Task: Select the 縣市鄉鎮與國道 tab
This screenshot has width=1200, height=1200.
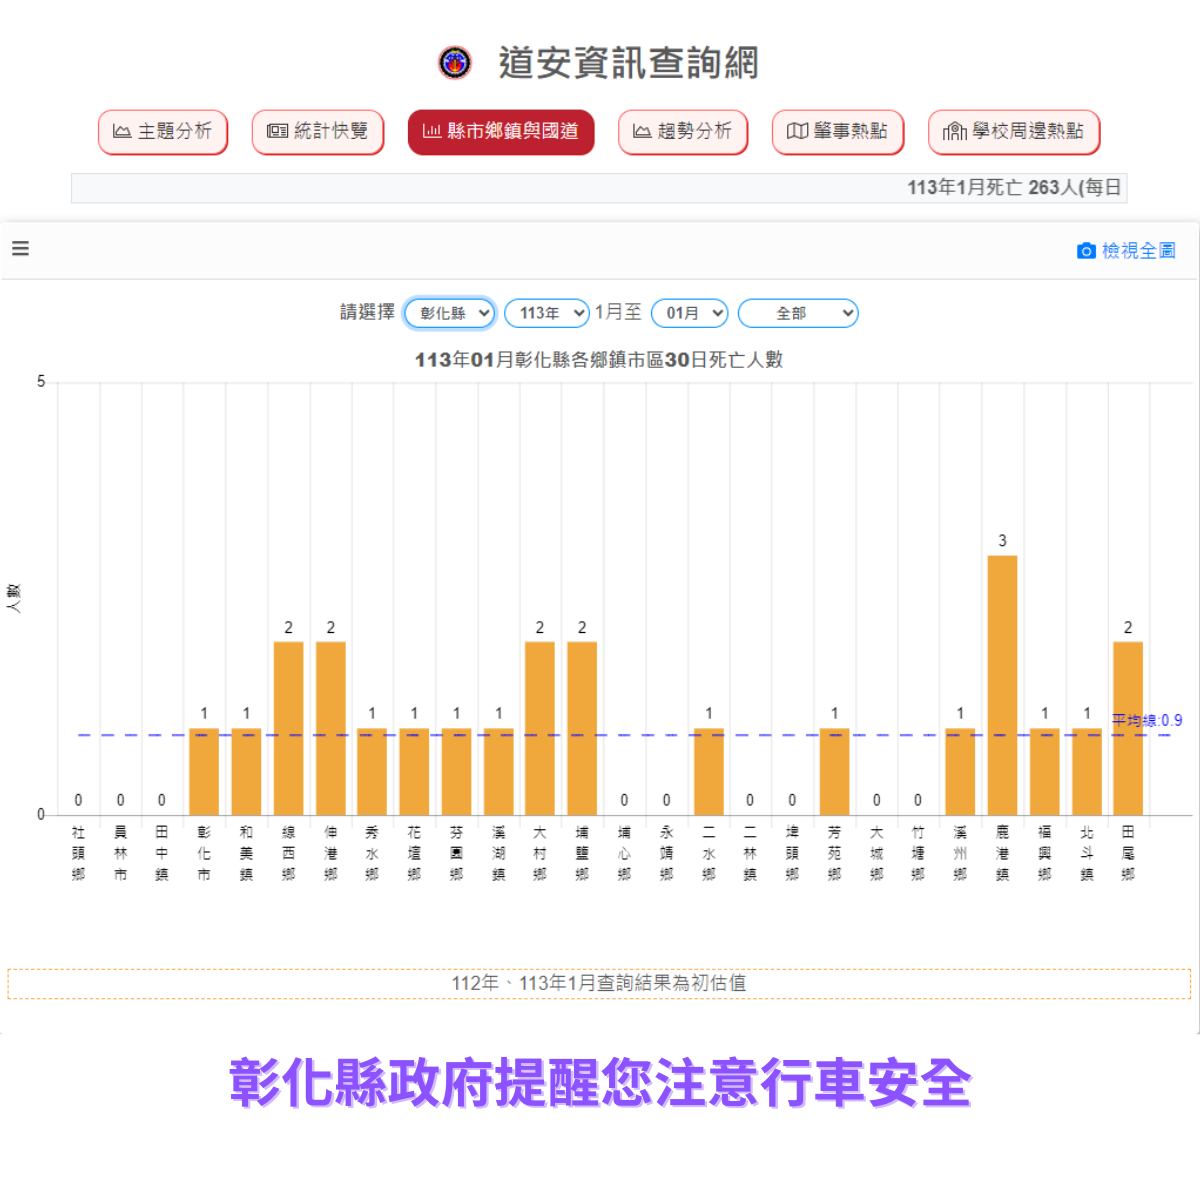Action: click(x=501, y=132)
